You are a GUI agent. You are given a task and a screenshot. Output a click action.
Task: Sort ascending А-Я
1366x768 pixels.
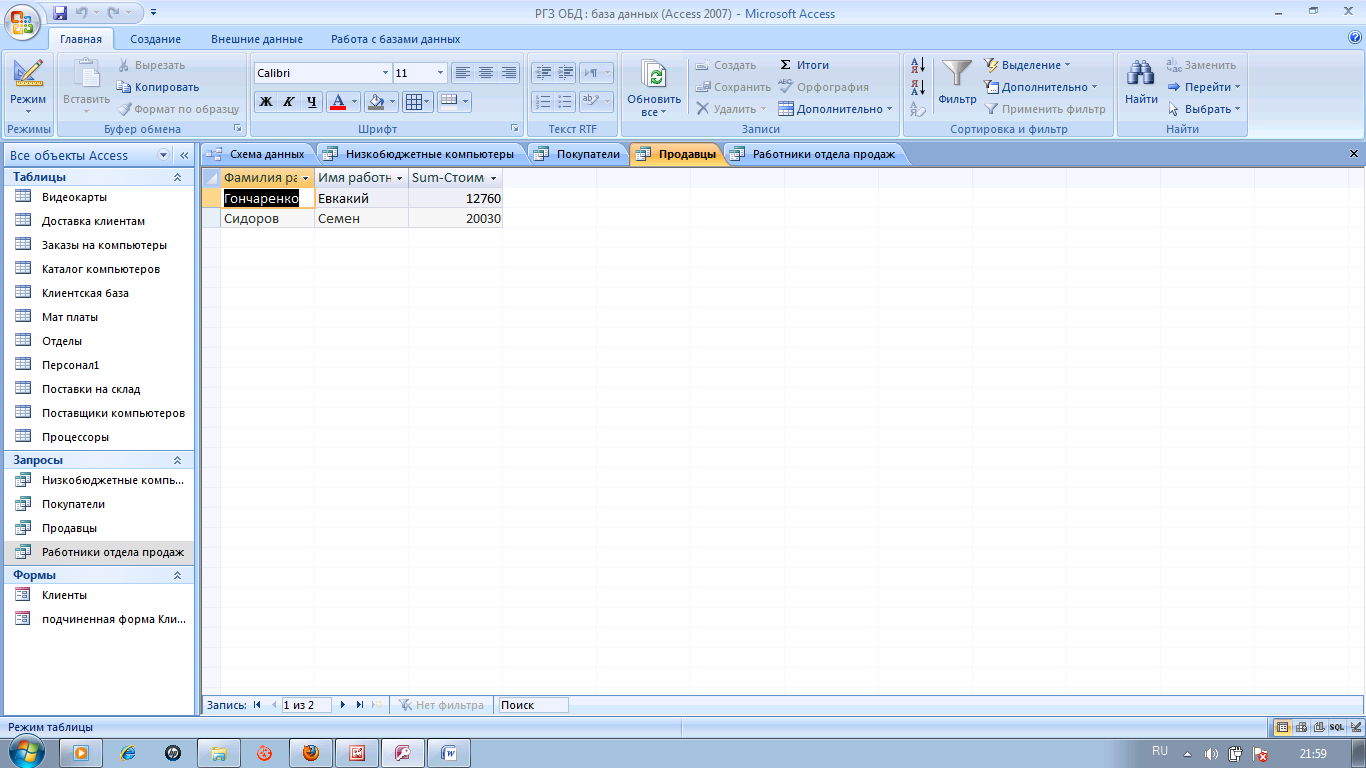click(918, 66)
